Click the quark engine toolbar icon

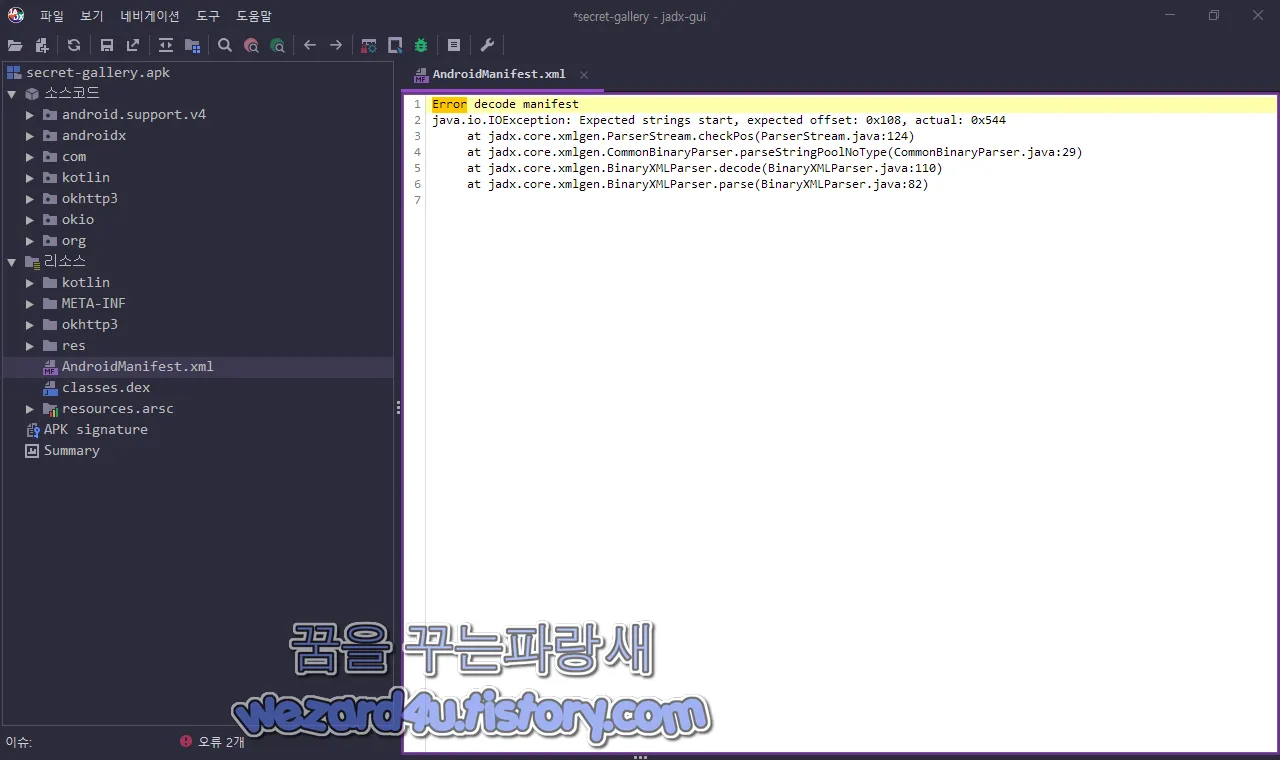coord(395,45)
